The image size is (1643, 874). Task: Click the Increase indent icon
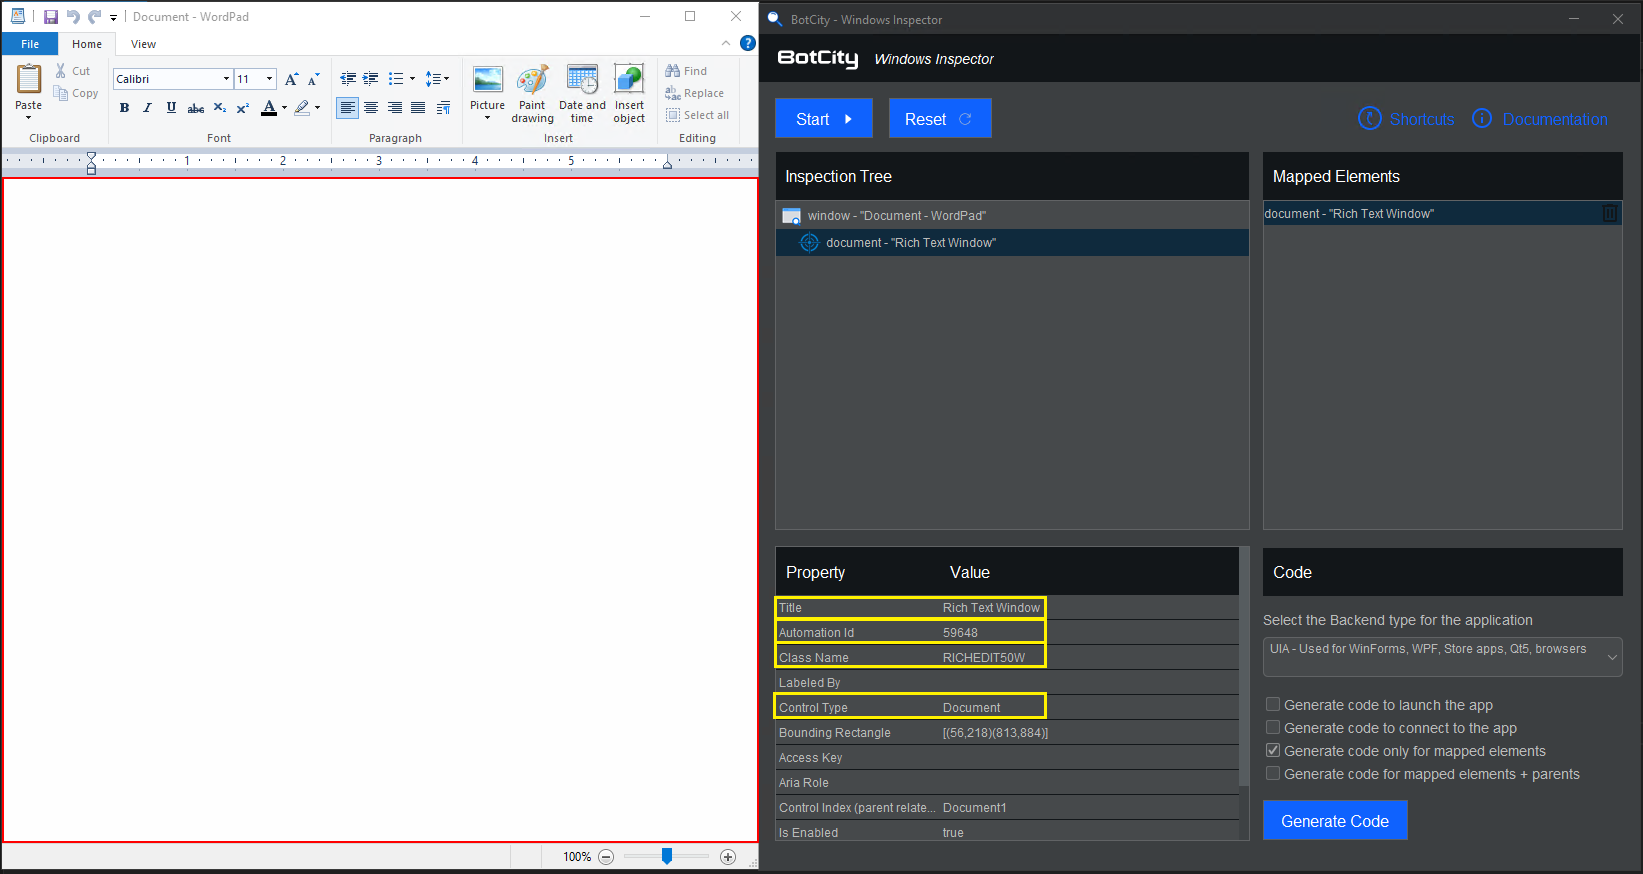click(371, 78)
